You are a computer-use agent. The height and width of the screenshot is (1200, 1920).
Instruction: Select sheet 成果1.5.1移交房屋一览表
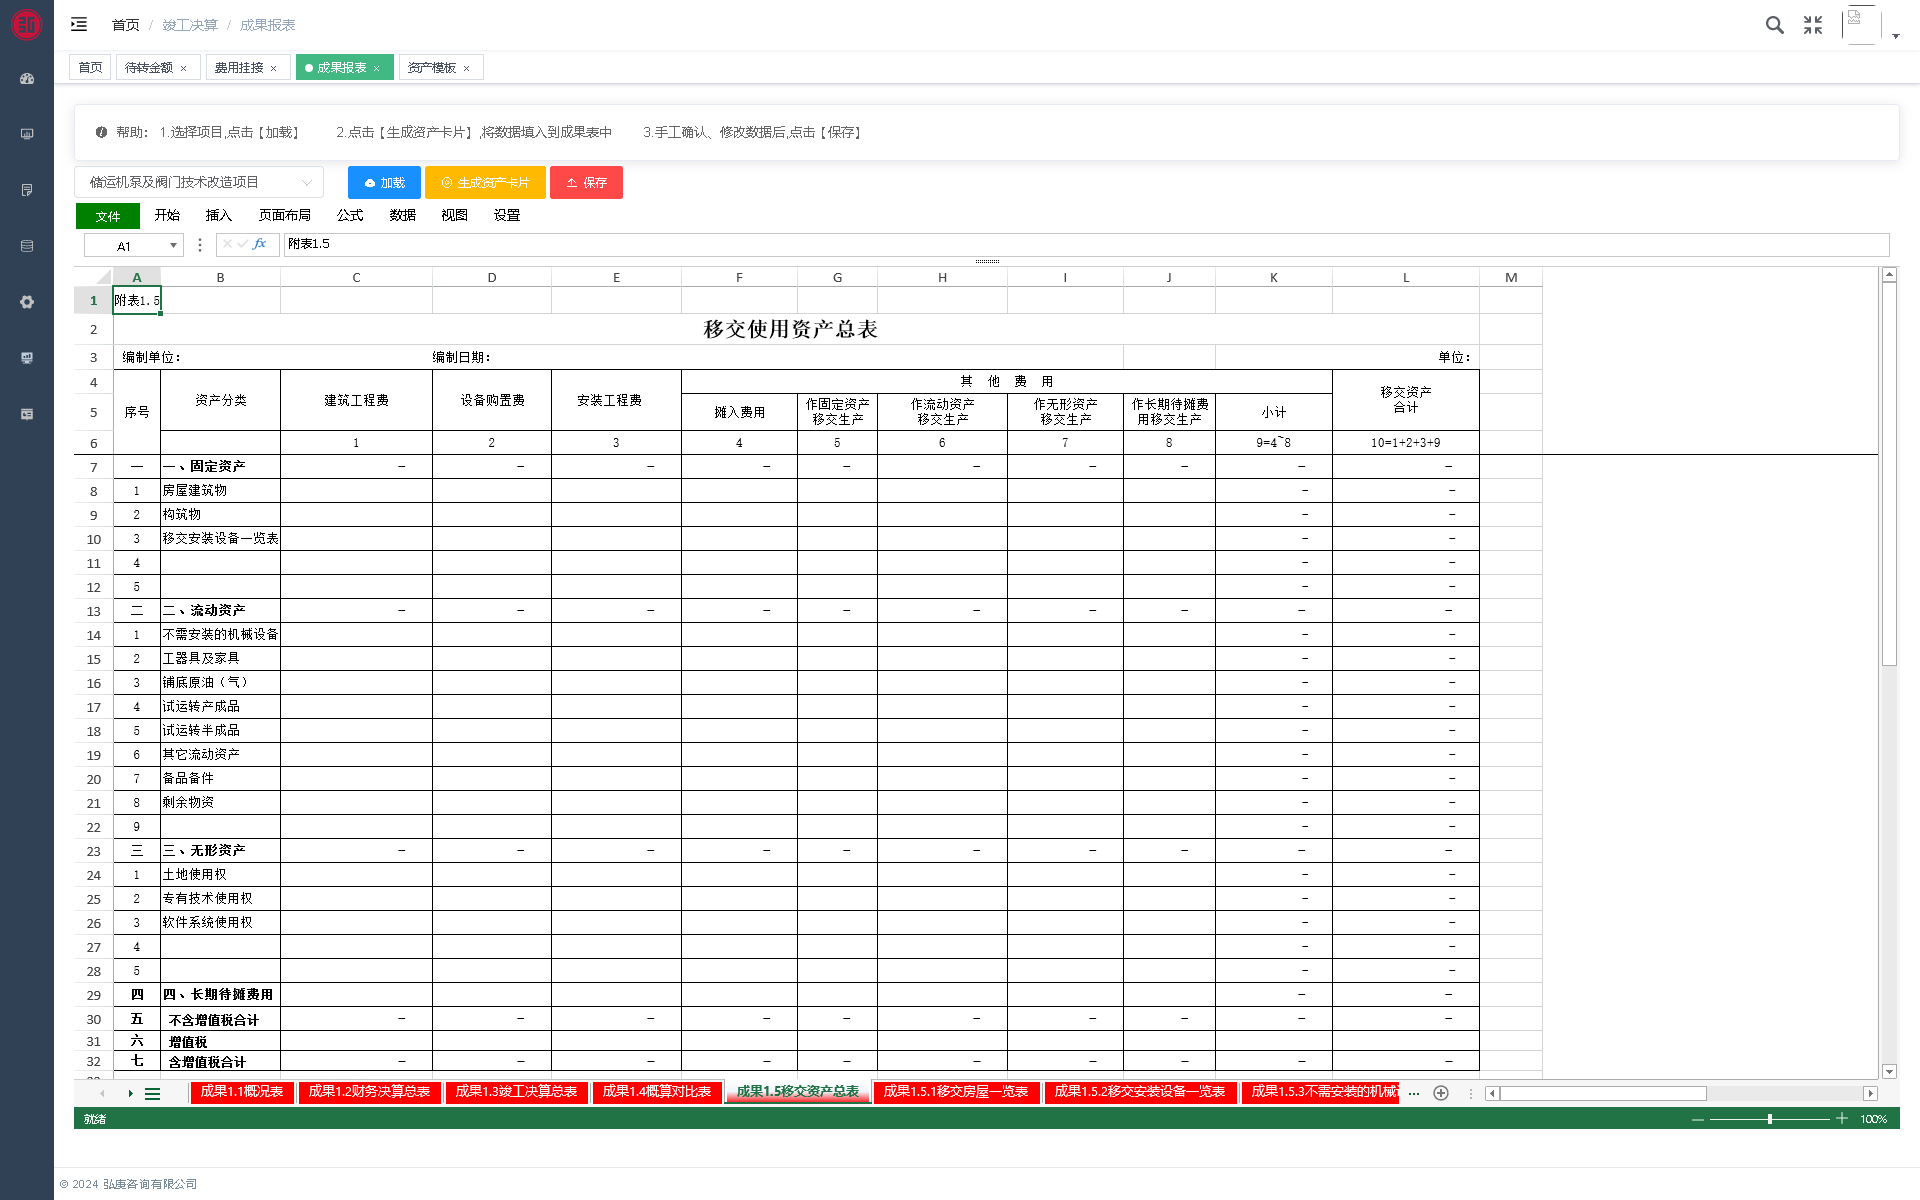(x=956, y=1092)
